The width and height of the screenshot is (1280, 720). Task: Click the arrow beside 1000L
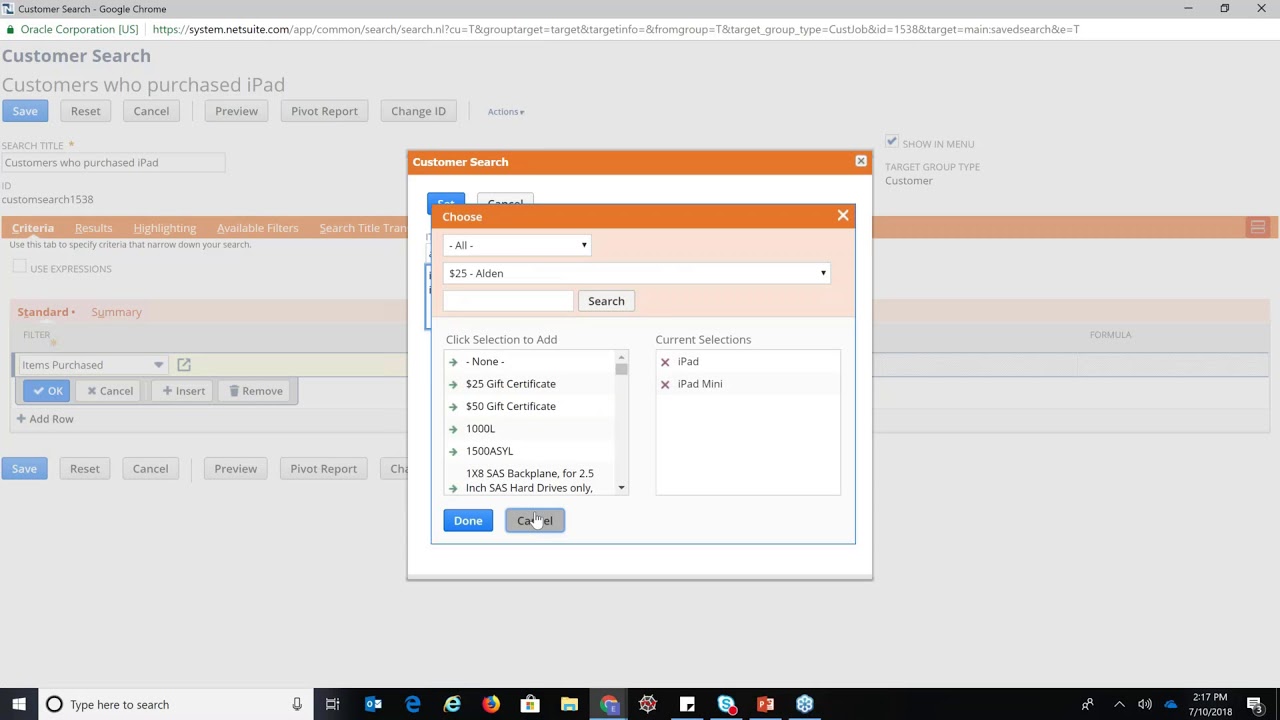453,429
